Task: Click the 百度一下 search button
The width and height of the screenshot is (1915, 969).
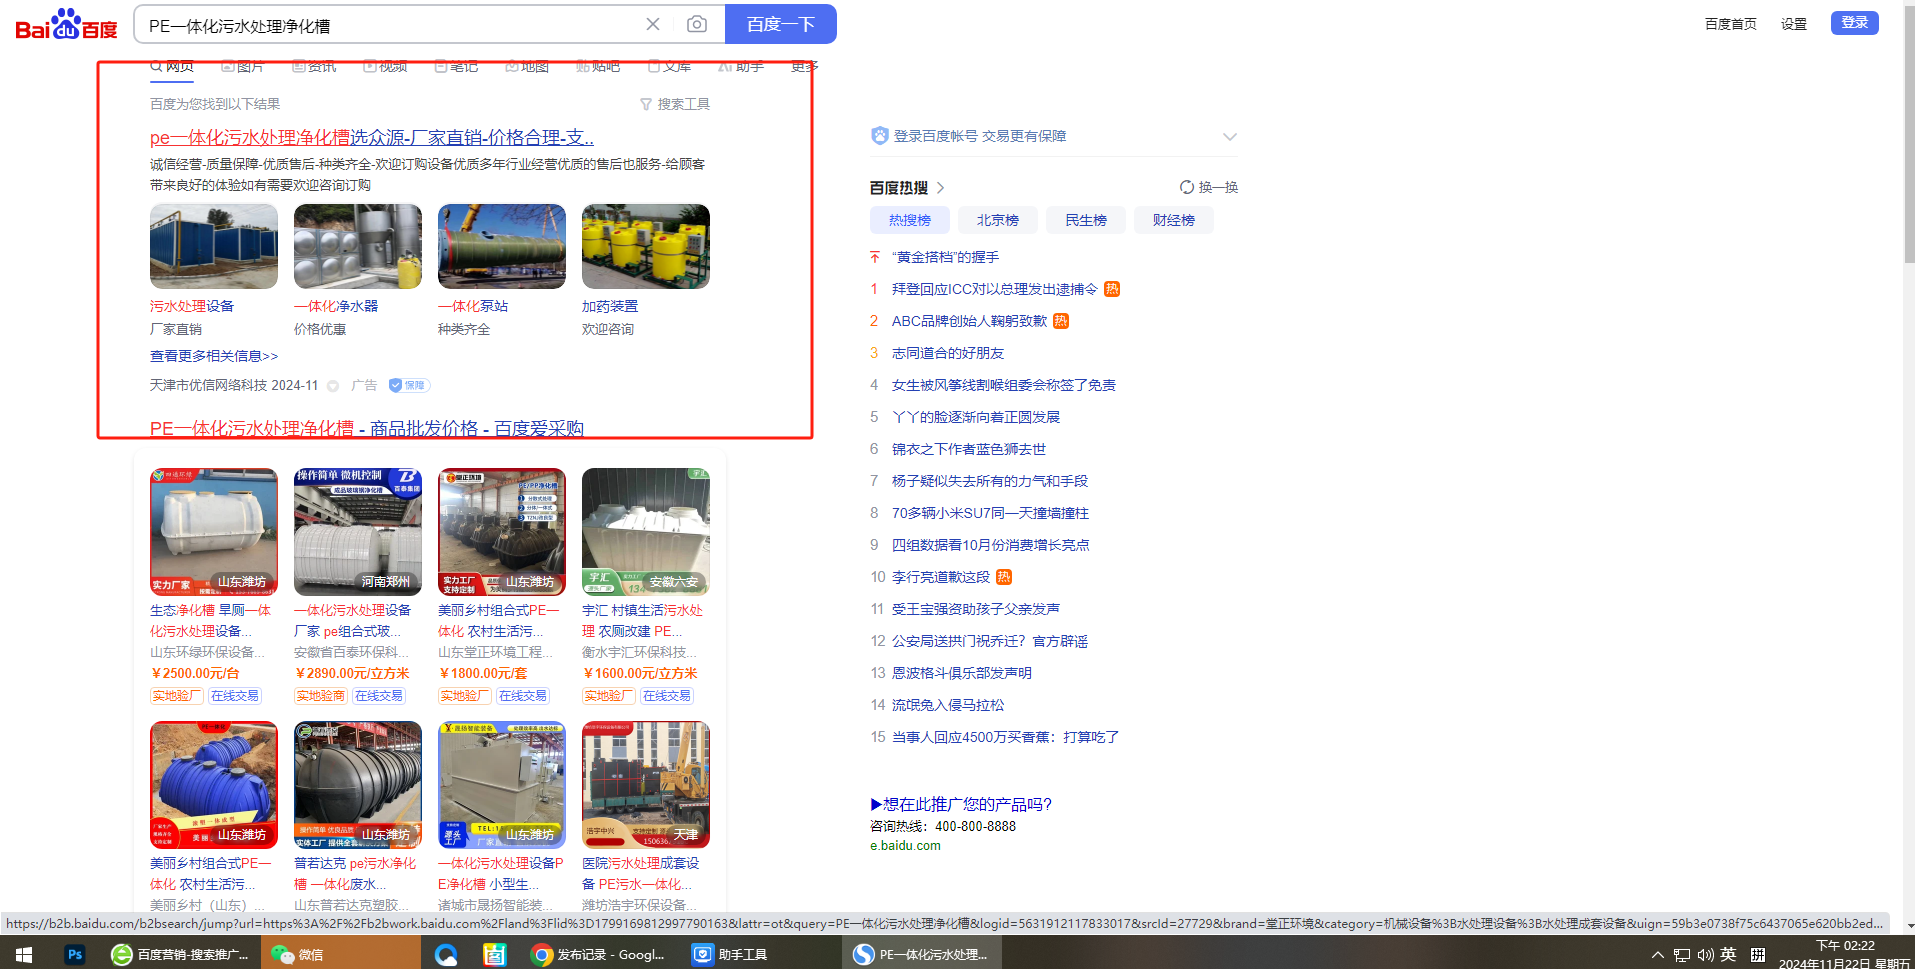Action: pos(781,24)
